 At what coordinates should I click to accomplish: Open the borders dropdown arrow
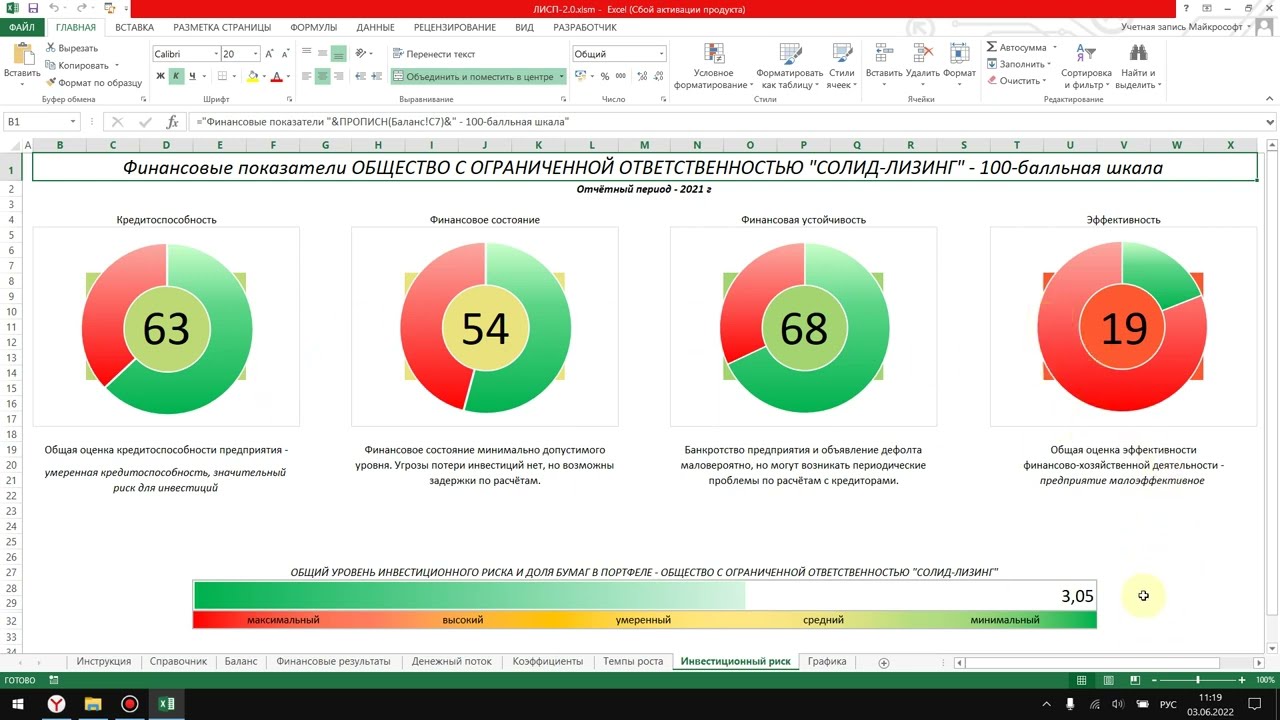coord(235,77)
